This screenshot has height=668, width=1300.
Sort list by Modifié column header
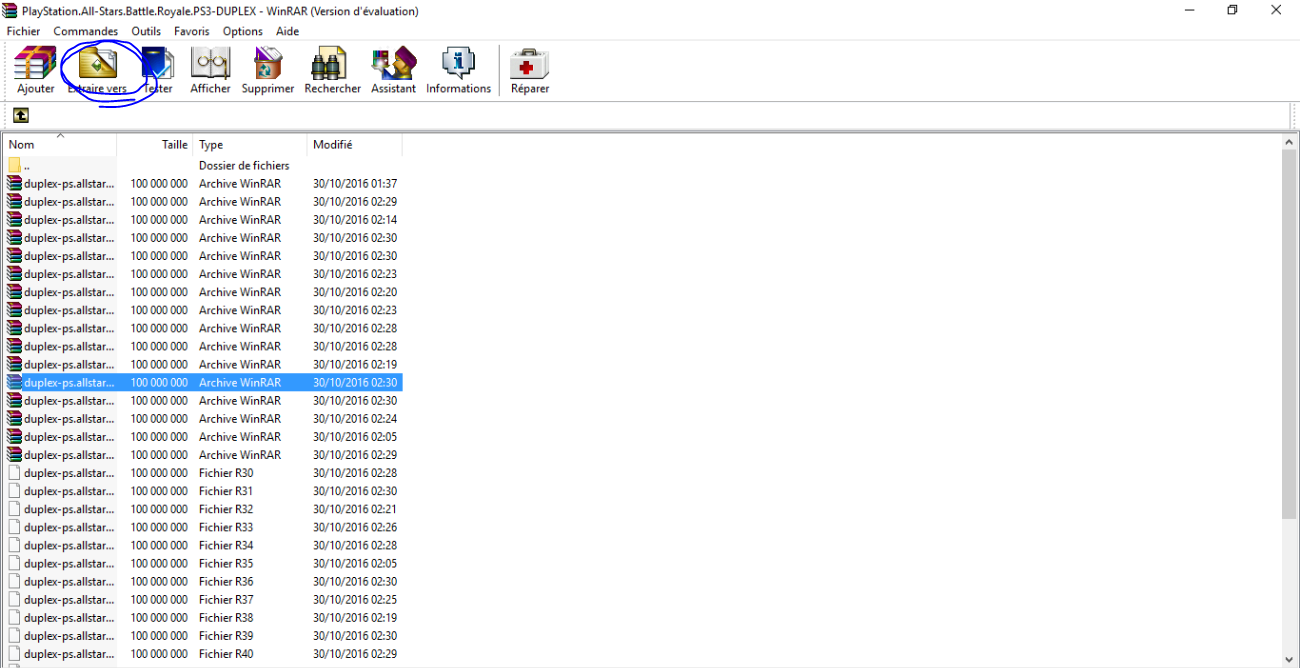355,145
